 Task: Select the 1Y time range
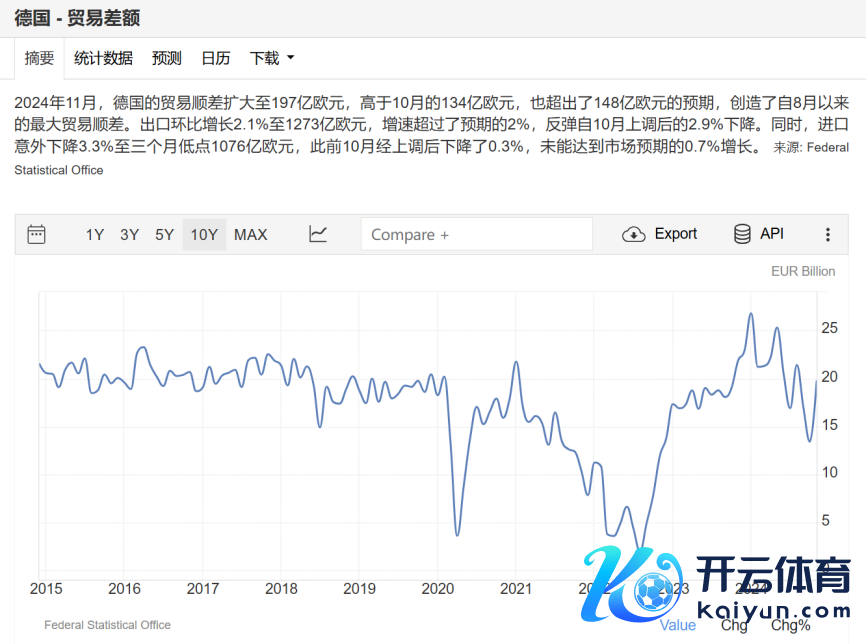[95, 235]
